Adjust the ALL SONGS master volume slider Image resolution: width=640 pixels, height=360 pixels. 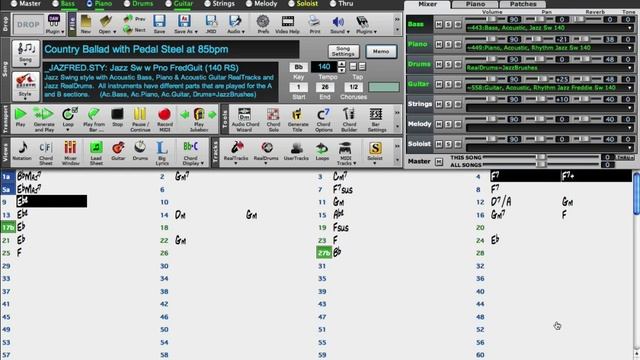pos(541,164)
